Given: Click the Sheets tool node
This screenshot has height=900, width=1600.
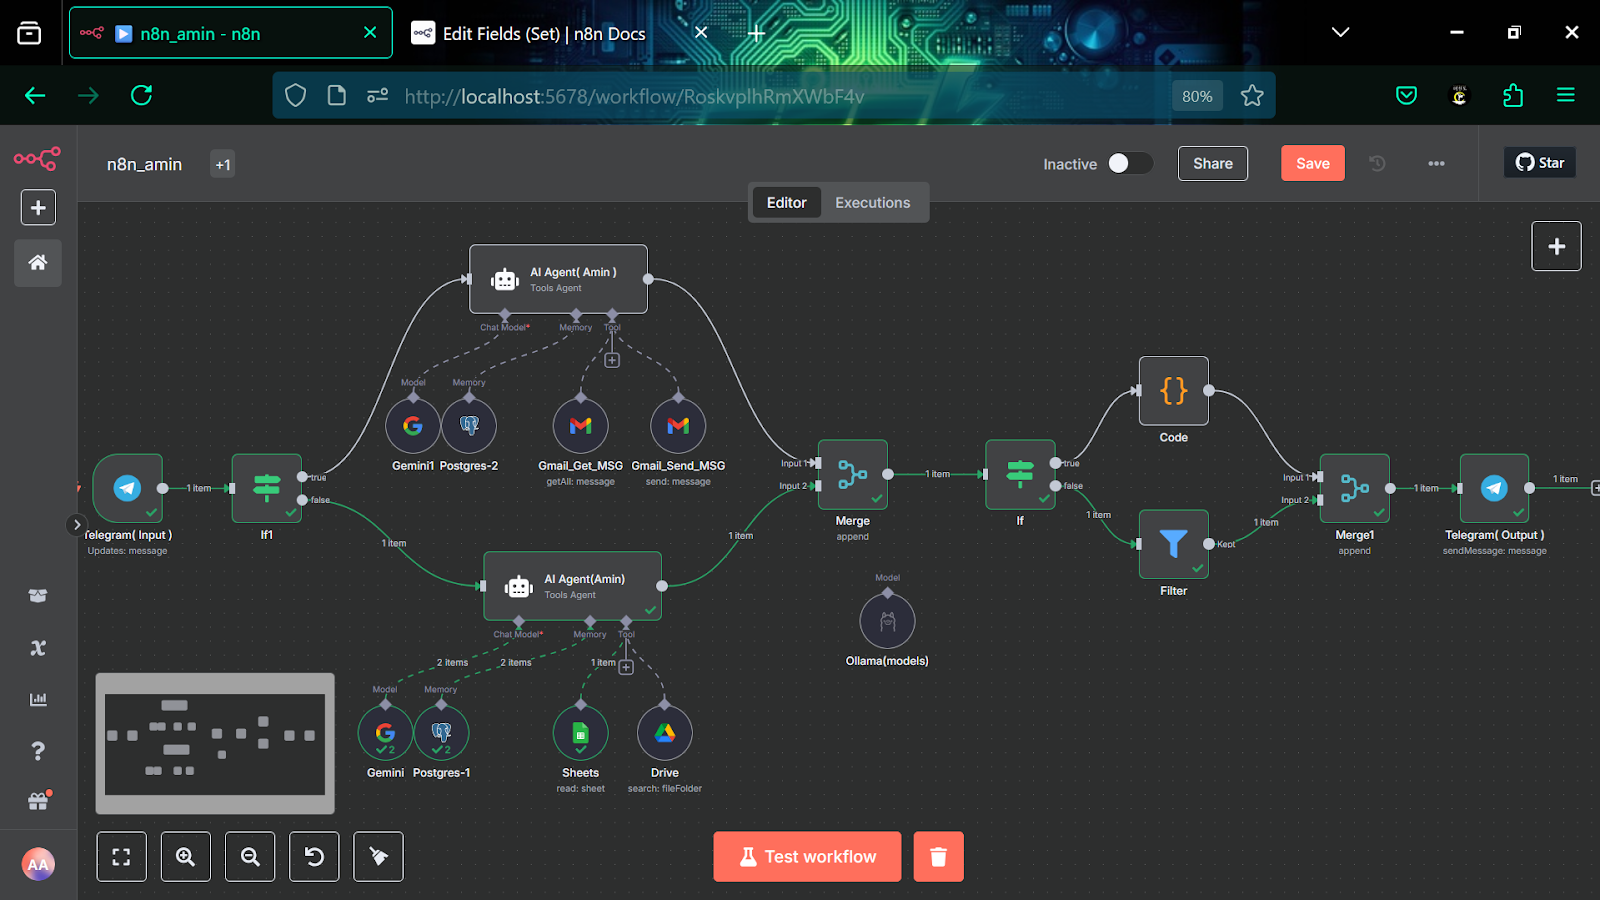Looking at the screenshot, I should click(580, 733).
